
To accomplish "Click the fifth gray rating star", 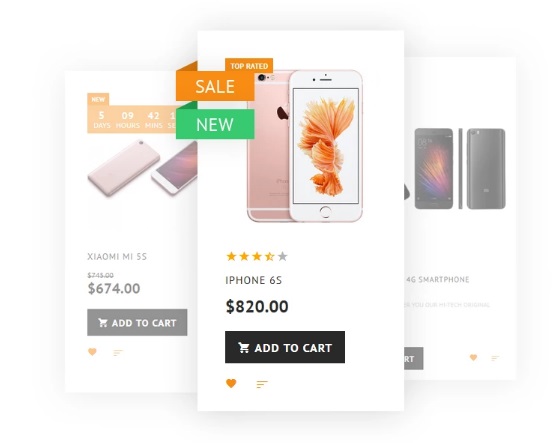I will click(282, 256).
